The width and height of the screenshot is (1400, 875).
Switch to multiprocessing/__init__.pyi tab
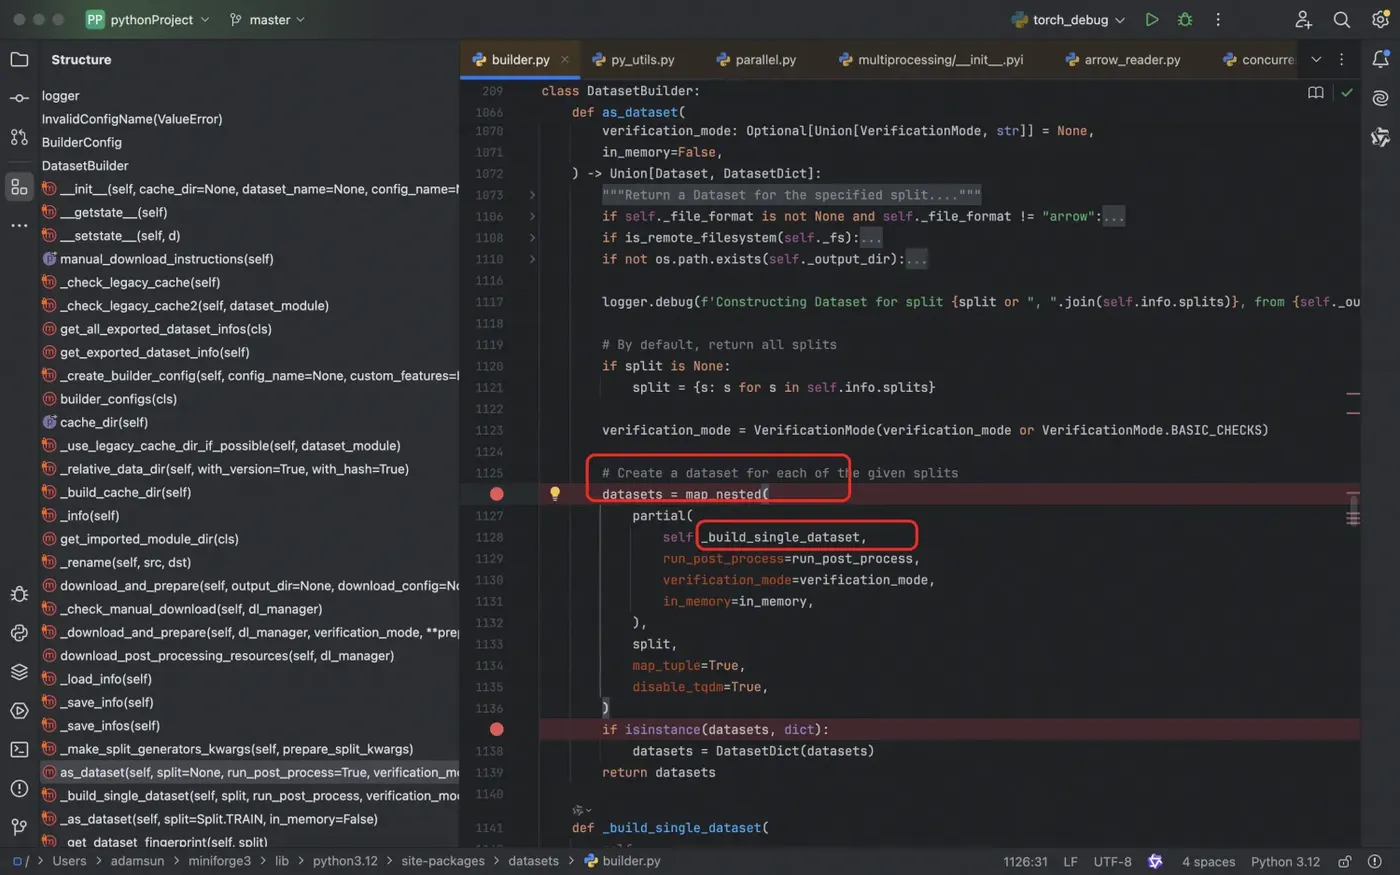[x=931, y=60]
